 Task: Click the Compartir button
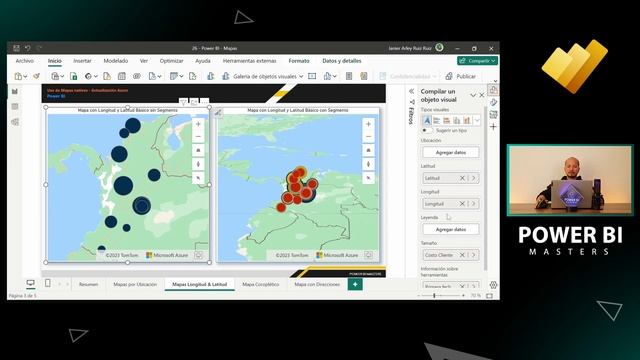[x=477, y=60]
